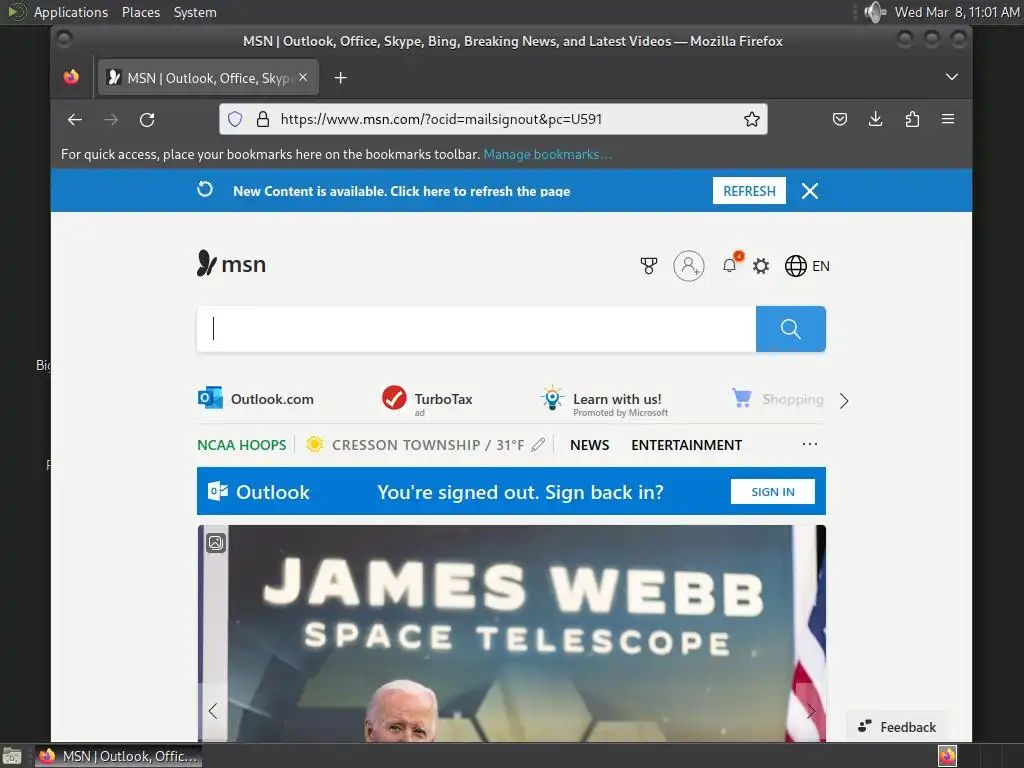This screenshot has height=768, width=1024.
Task: Open NCAA HOOPS section
Action: pyautogui.click(x=242, y=445)
